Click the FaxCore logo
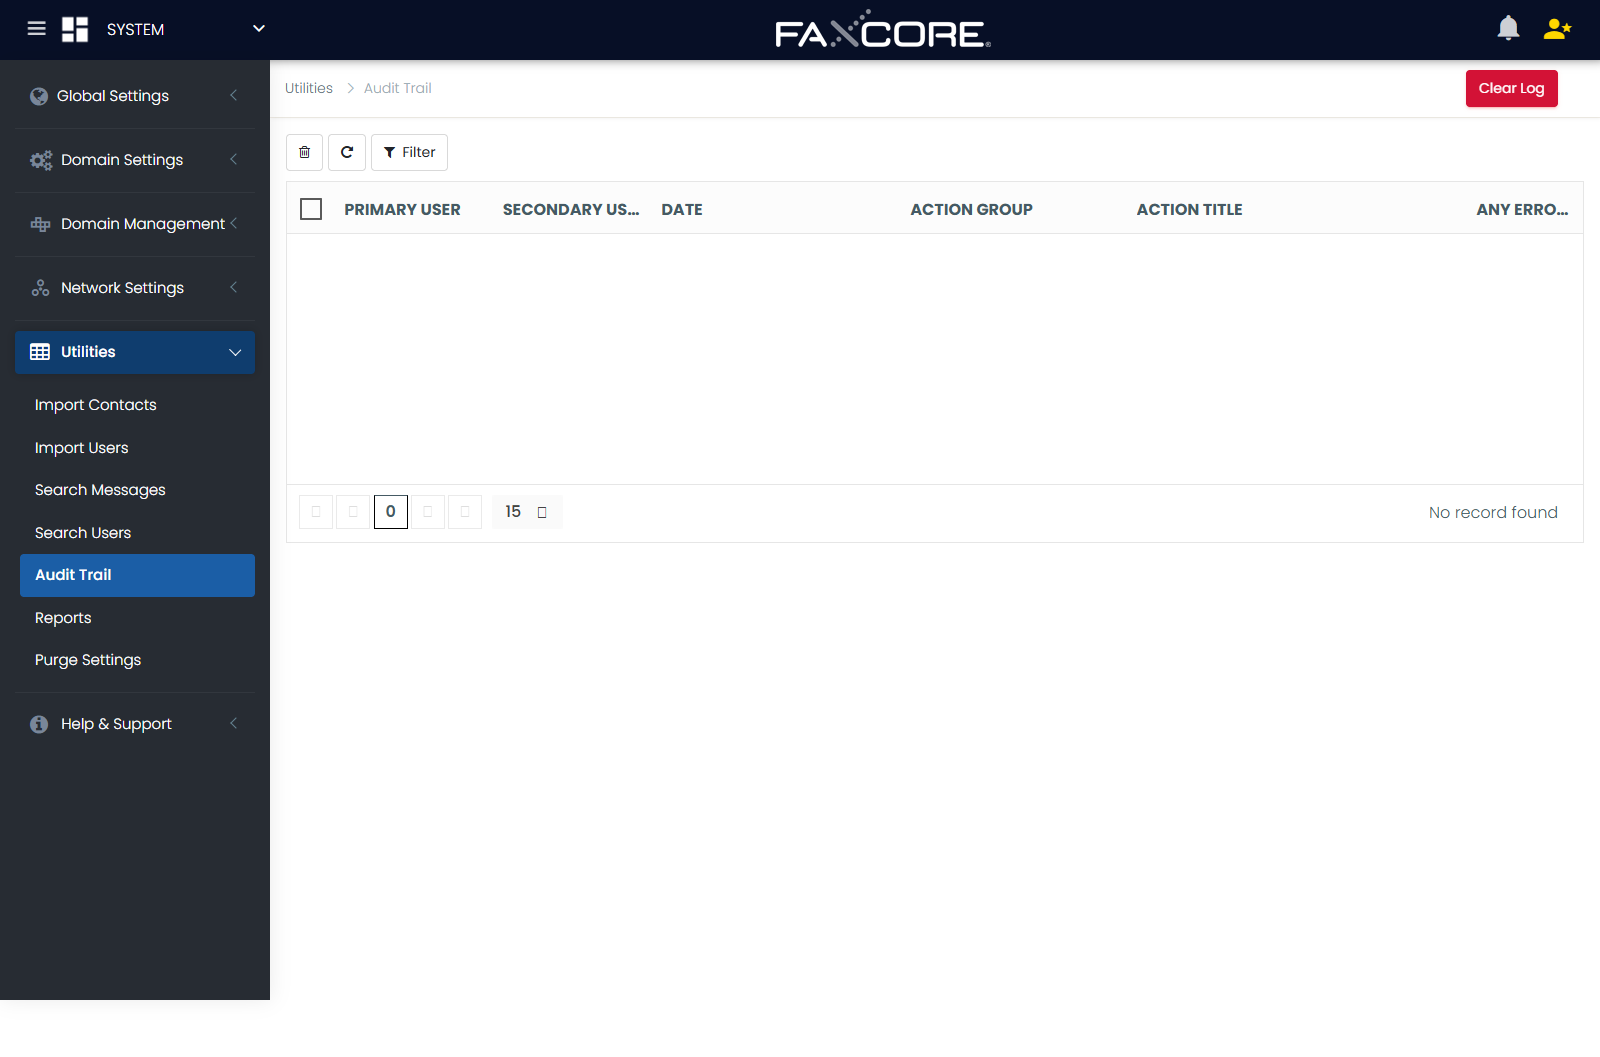 click(x=883, y=30)
